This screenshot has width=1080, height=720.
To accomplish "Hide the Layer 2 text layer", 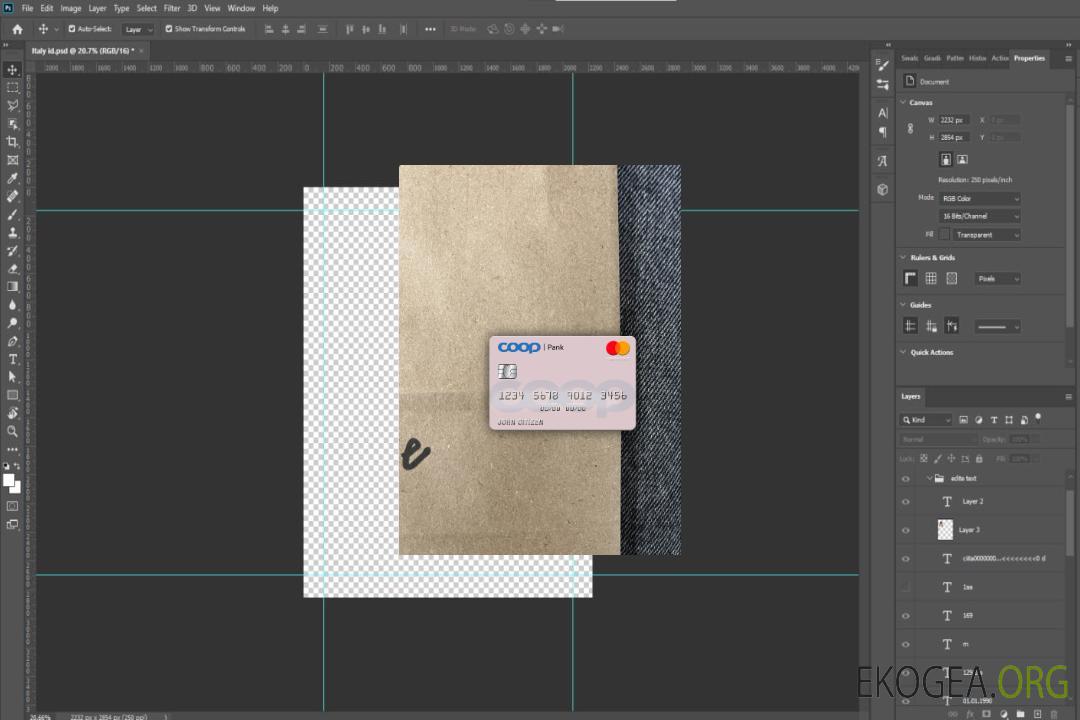I will pos(906,502).
